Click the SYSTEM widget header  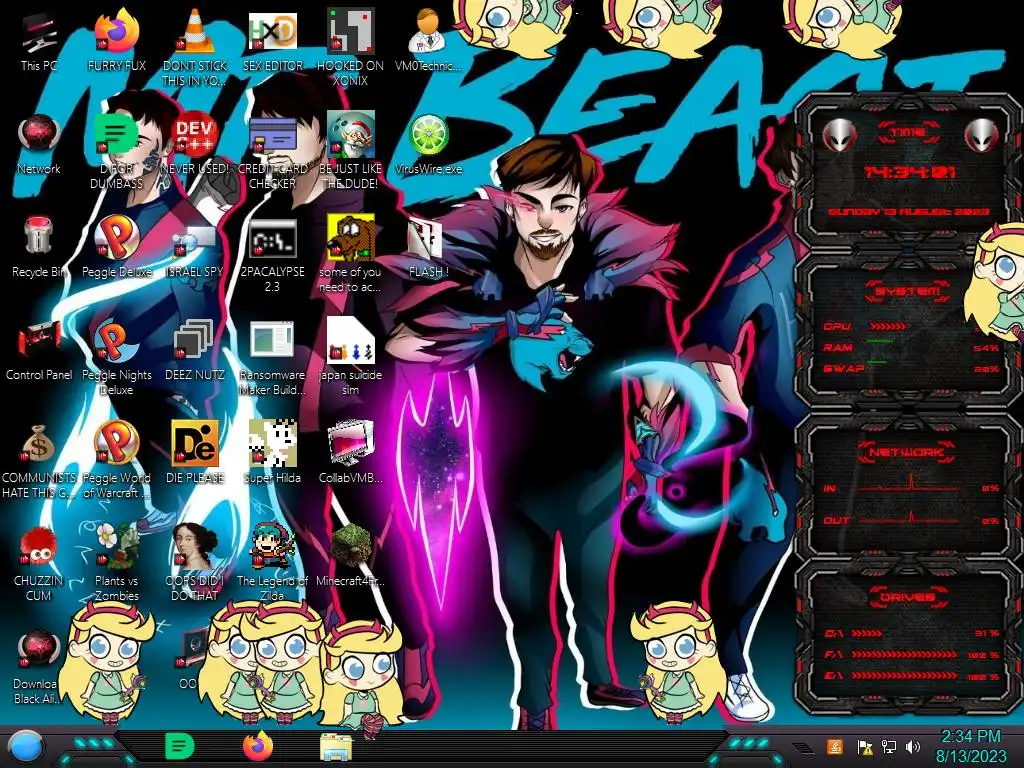click(908, 291)
